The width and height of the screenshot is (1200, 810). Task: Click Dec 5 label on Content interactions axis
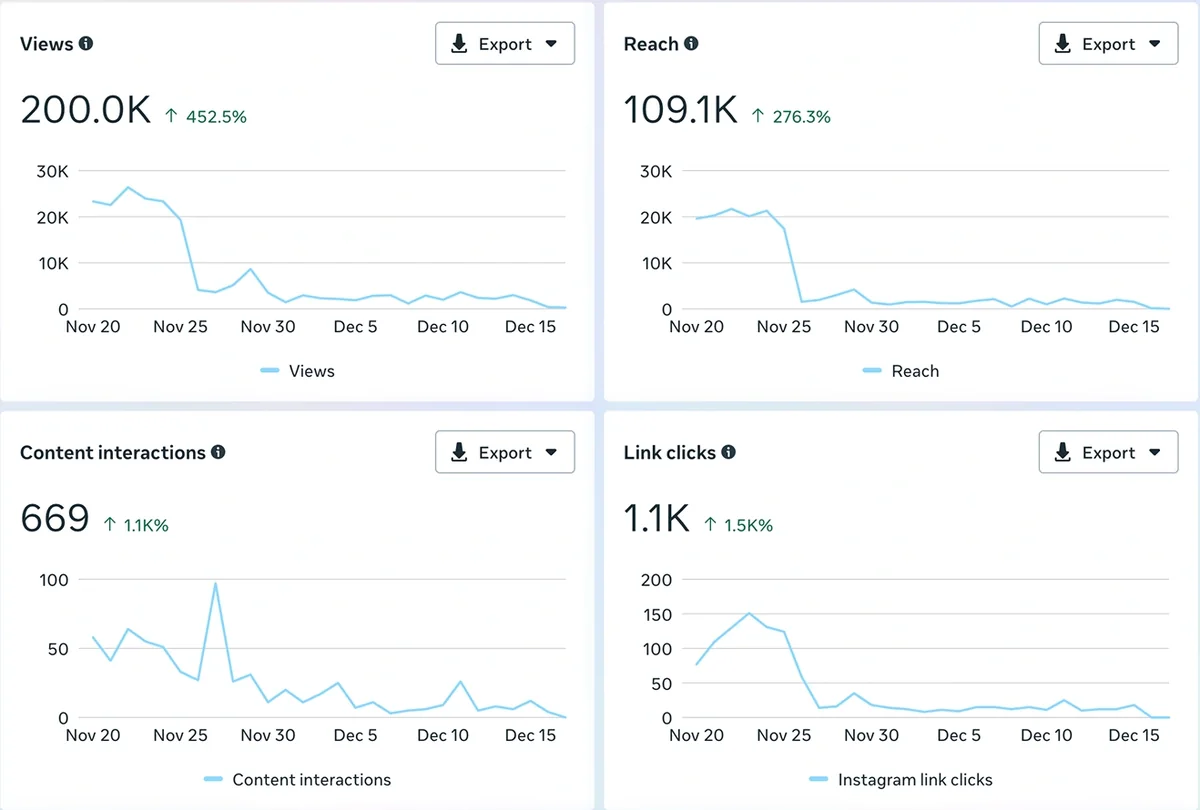[x=355, y=735]
